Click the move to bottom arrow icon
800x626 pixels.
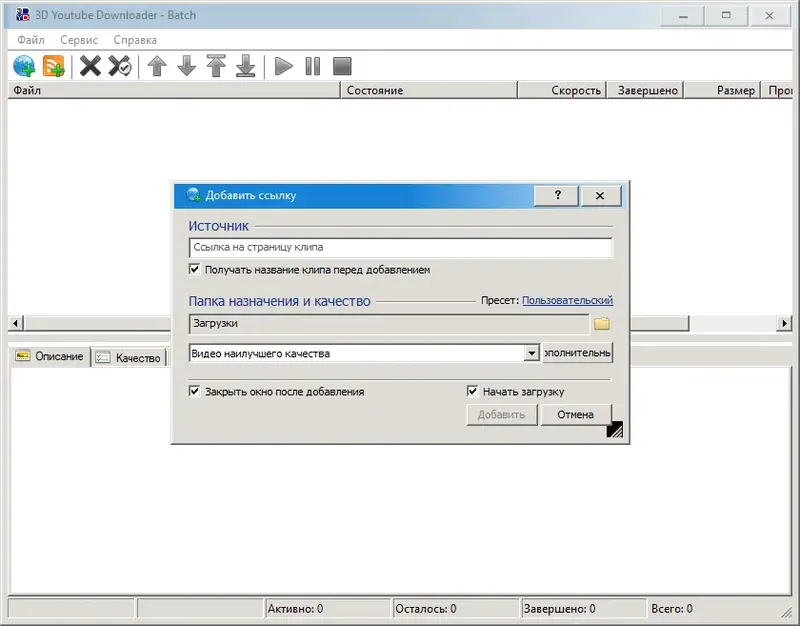[x=246, y=65]
